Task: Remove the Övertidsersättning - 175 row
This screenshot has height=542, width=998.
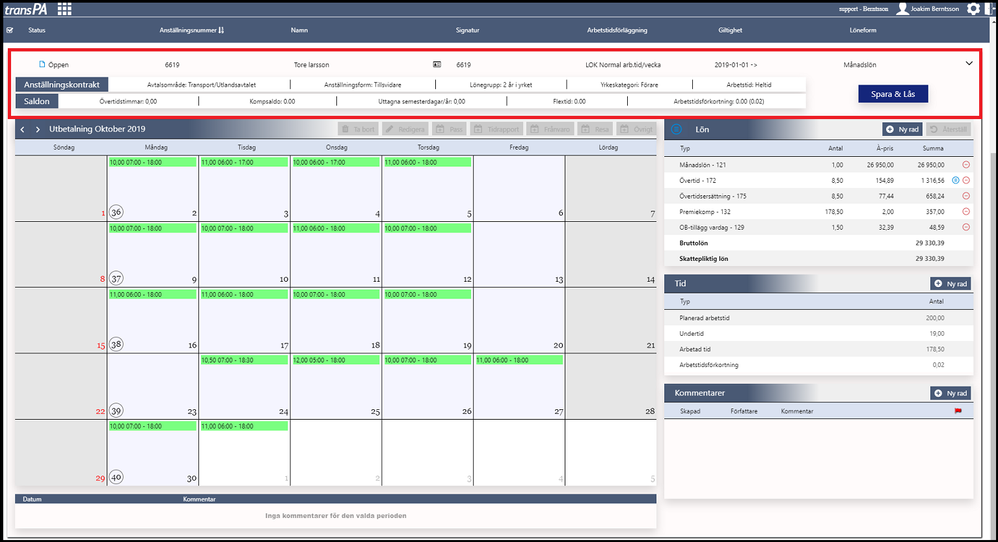Action: pos(966,196)
